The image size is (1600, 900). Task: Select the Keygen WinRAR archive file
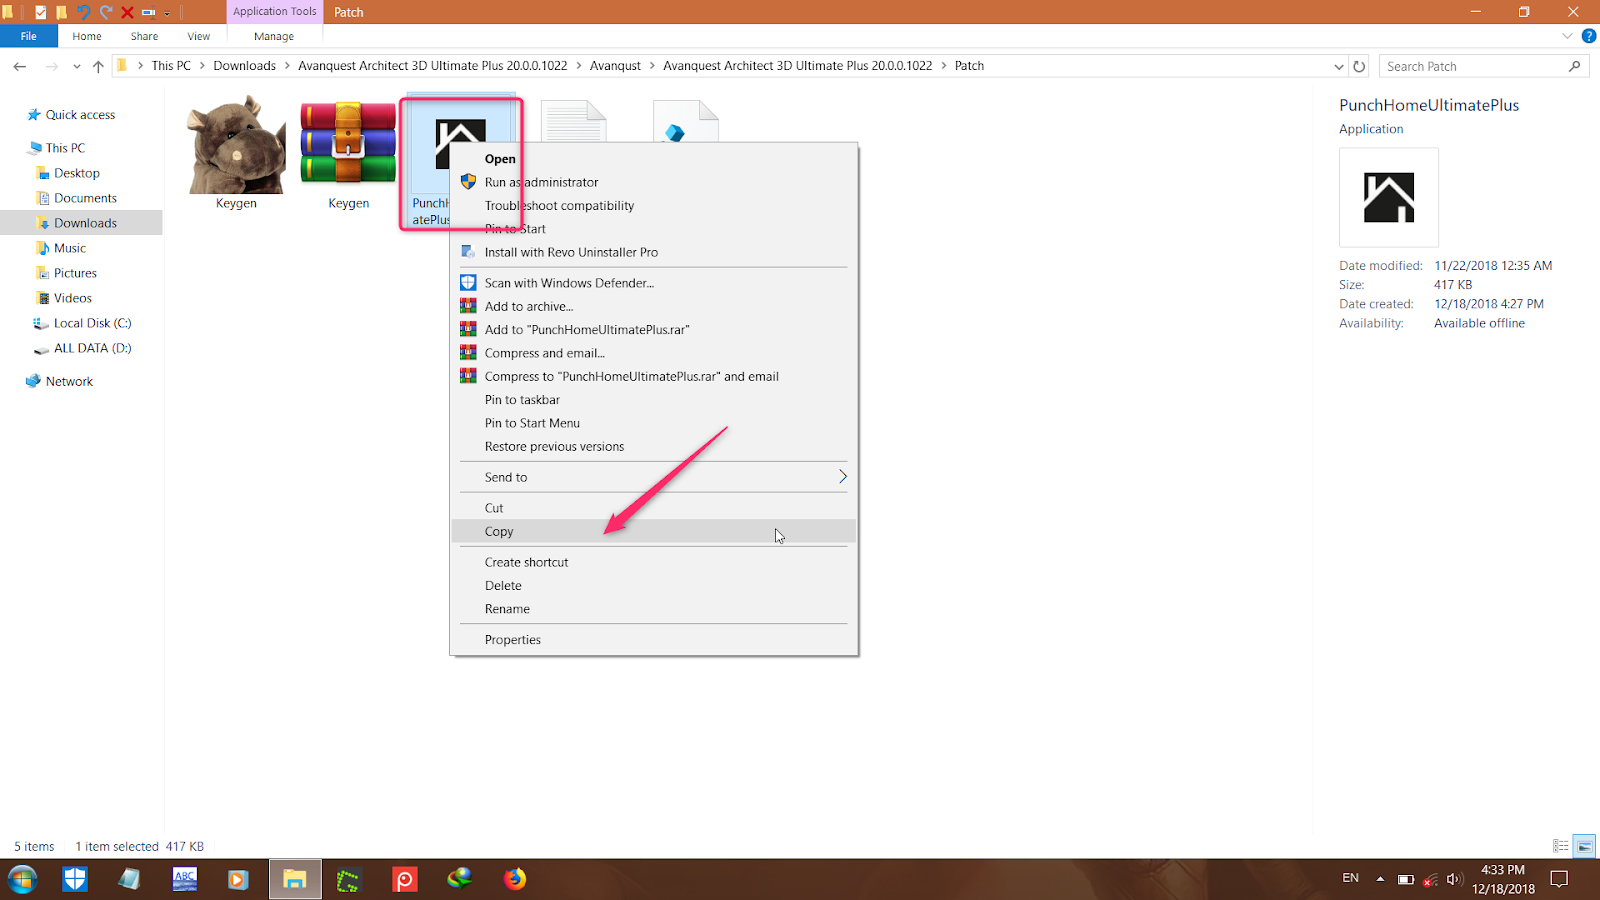(x=348, y=153)
